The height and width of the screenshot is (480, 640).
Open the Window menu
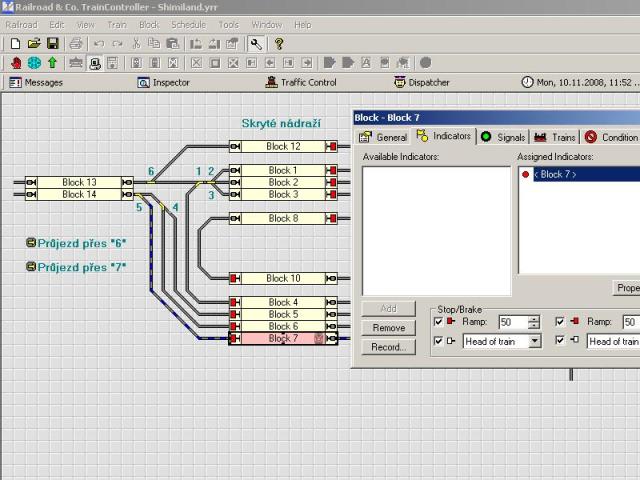(x=267, y=25)
